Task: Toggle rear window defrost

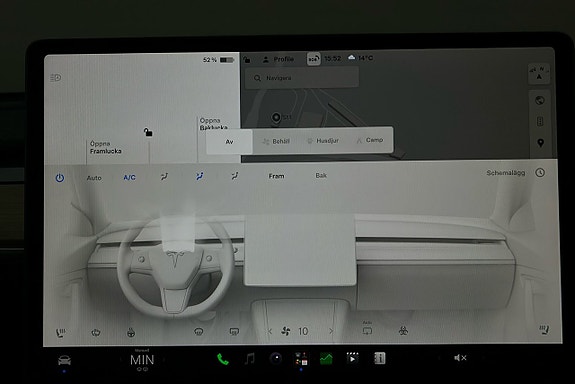Action: click(234, 332)
